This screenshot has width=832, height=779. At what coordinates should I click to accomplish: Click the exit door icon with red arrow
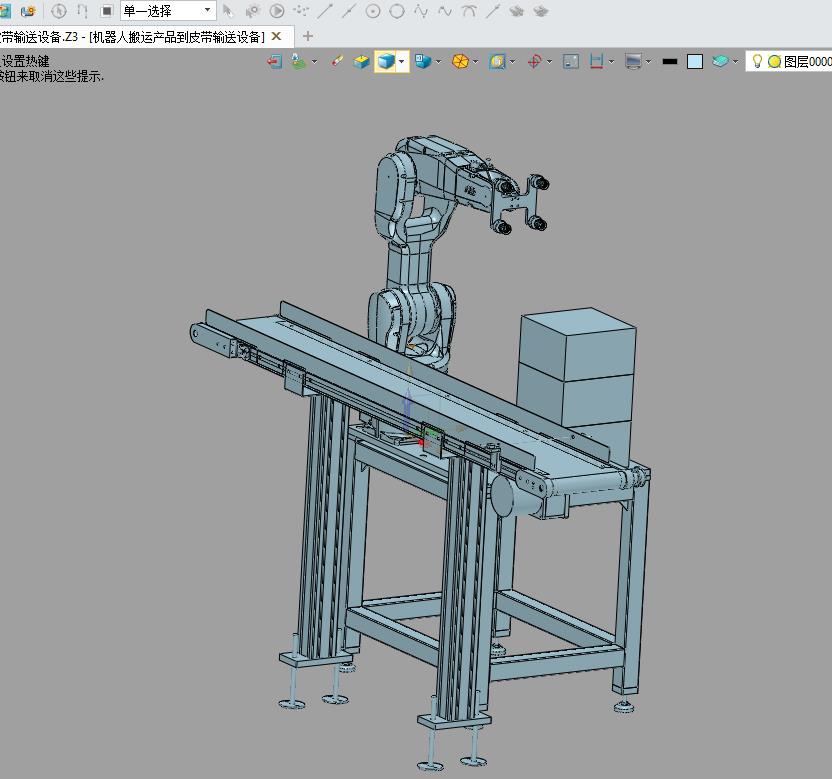pos(274,62)
